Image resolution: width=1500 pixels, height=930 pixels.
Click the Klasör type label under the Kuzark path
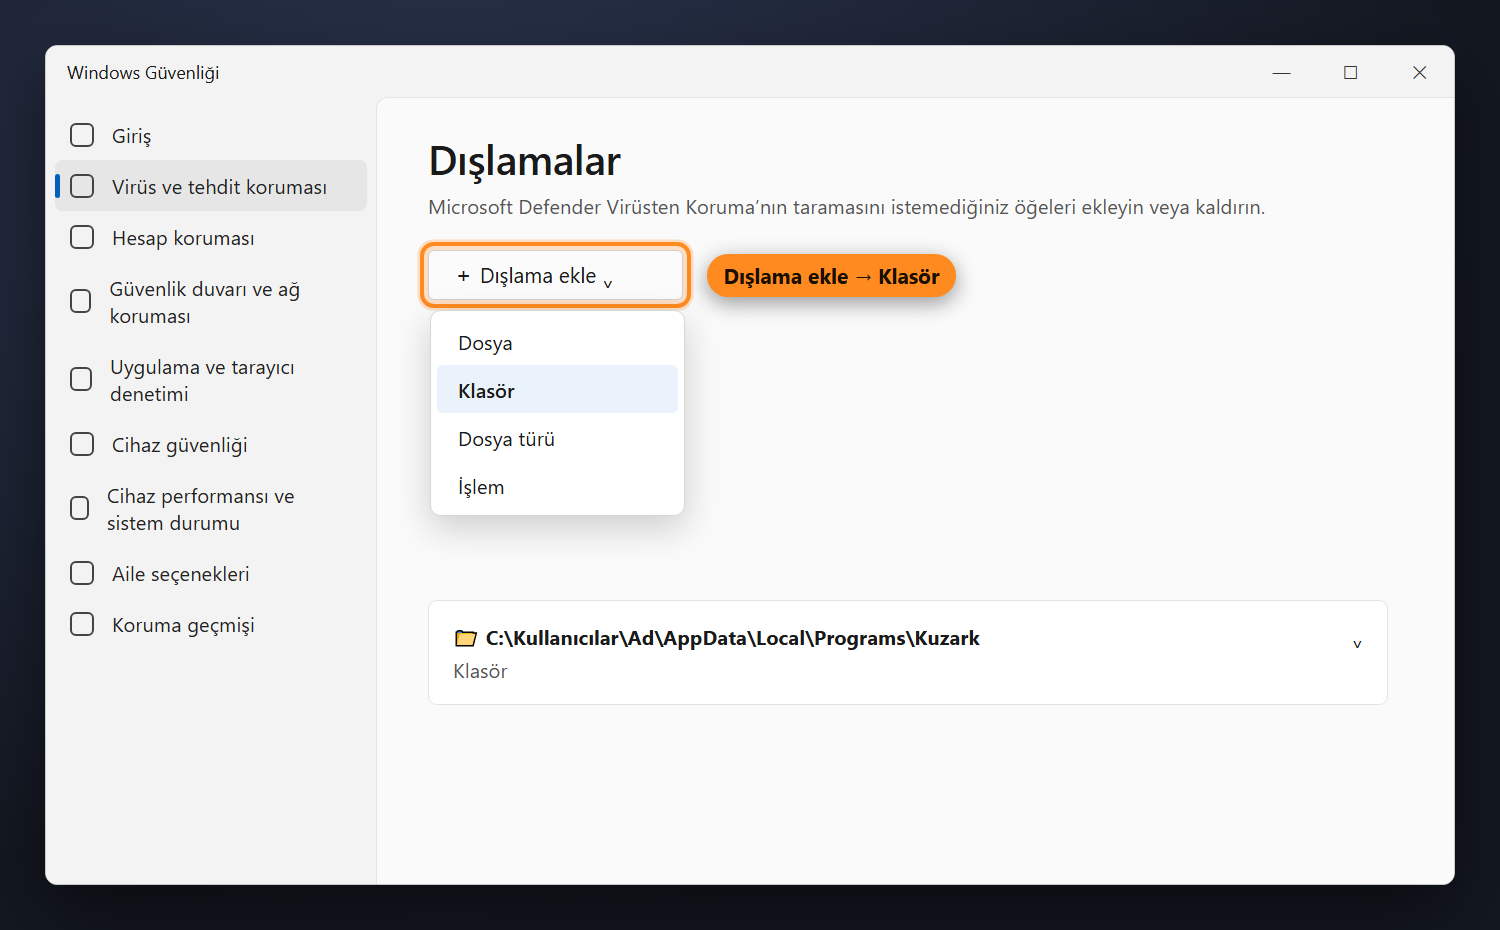click(x=480, y=671)
